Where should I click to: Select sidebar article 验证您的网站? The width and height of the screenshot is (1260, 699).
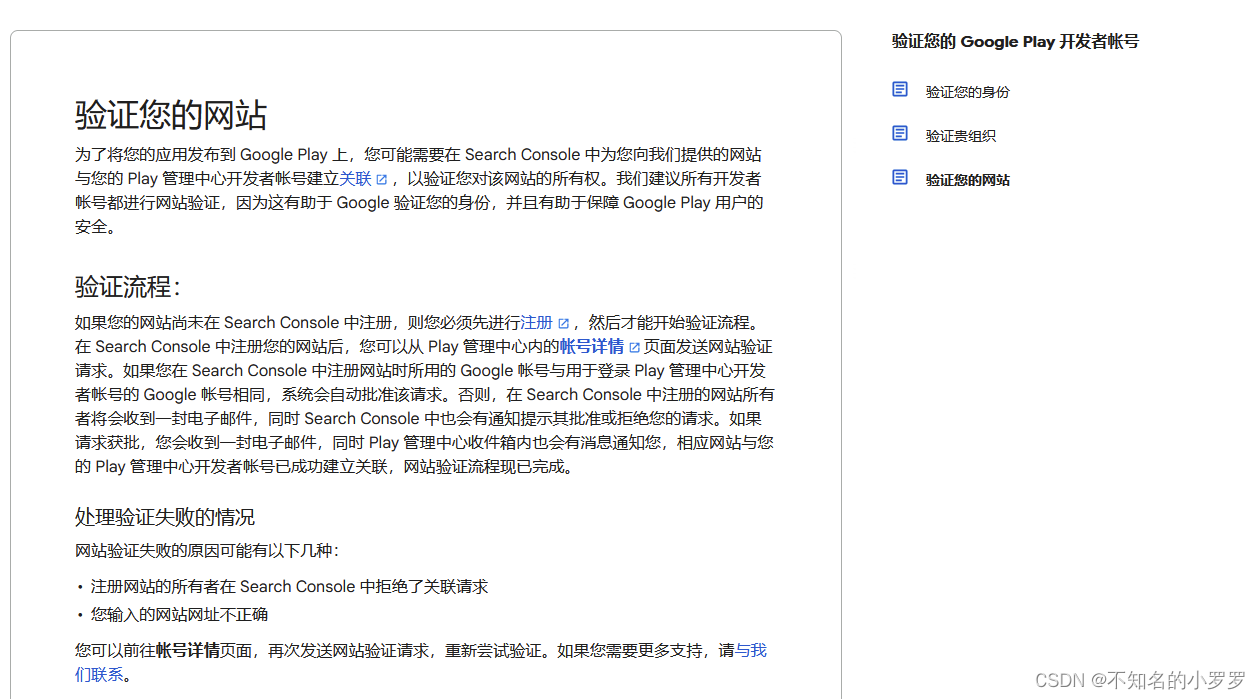967,180
